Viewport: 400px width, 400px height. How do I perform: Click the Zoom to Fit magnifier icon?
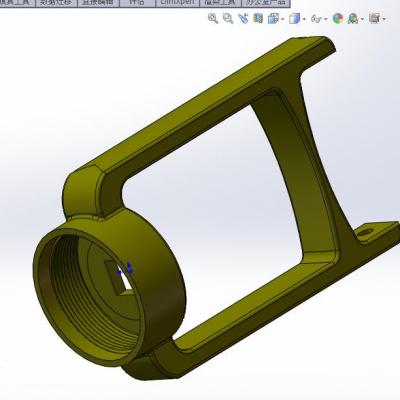coord(213,18)
